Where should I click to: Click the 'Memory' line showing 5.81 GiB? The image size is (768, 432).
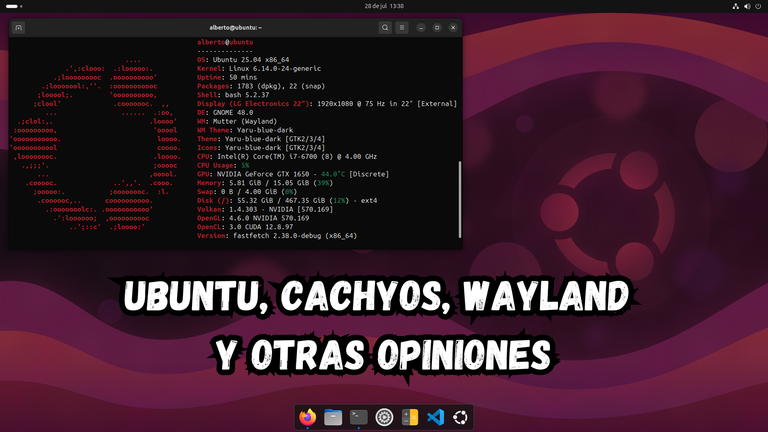click(265, 183)
